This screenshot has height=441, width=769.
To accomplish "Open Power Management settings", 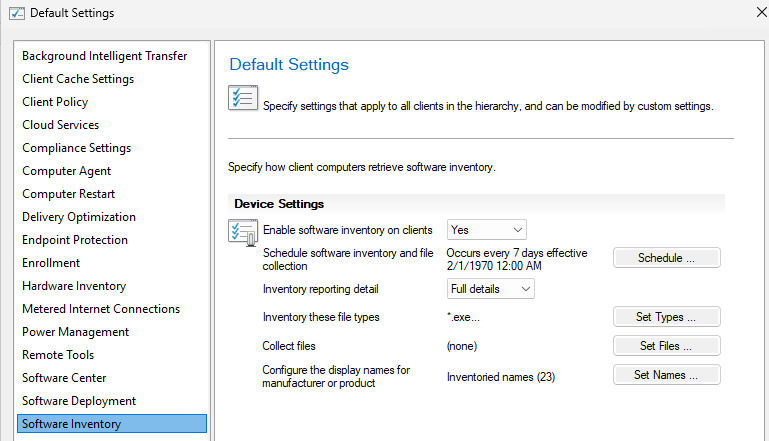I will tap(75, 332).
